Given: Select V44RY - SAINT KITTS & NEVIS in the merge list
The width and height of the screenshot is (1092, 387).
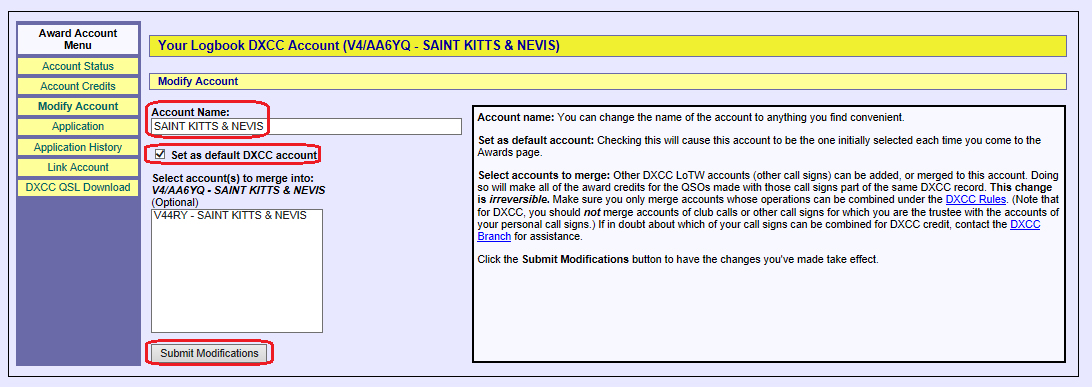Looking at the screenshot, I should tap(230, 216).
